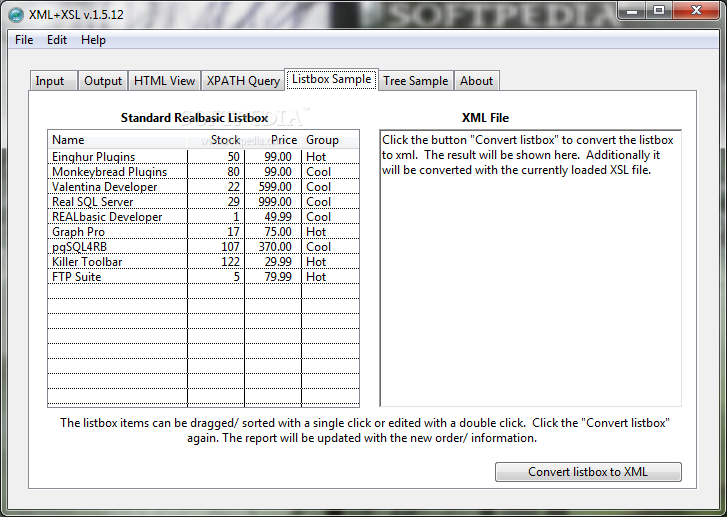Select the Graph Pro row
Image resolution: width=727 pixels, height=517 pixels.
tap(204, 231)
